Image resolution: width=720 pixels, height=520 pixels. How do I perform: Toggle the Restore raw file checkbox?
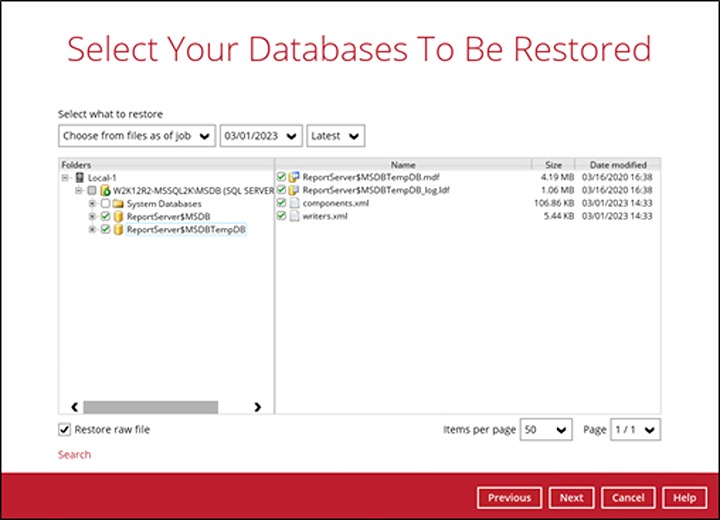pyautogui.click(x=65, y=429)
